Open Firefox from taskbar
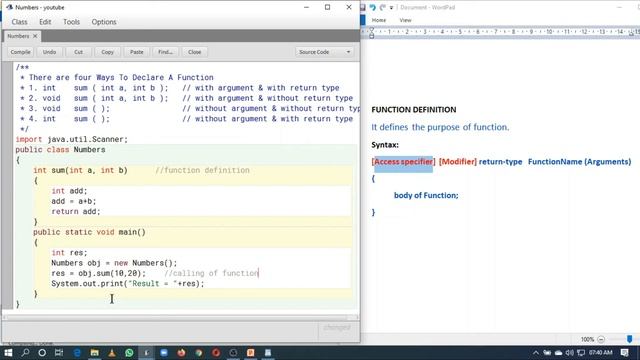This screenshot has width=640, height=360. (x=181, y=352)
